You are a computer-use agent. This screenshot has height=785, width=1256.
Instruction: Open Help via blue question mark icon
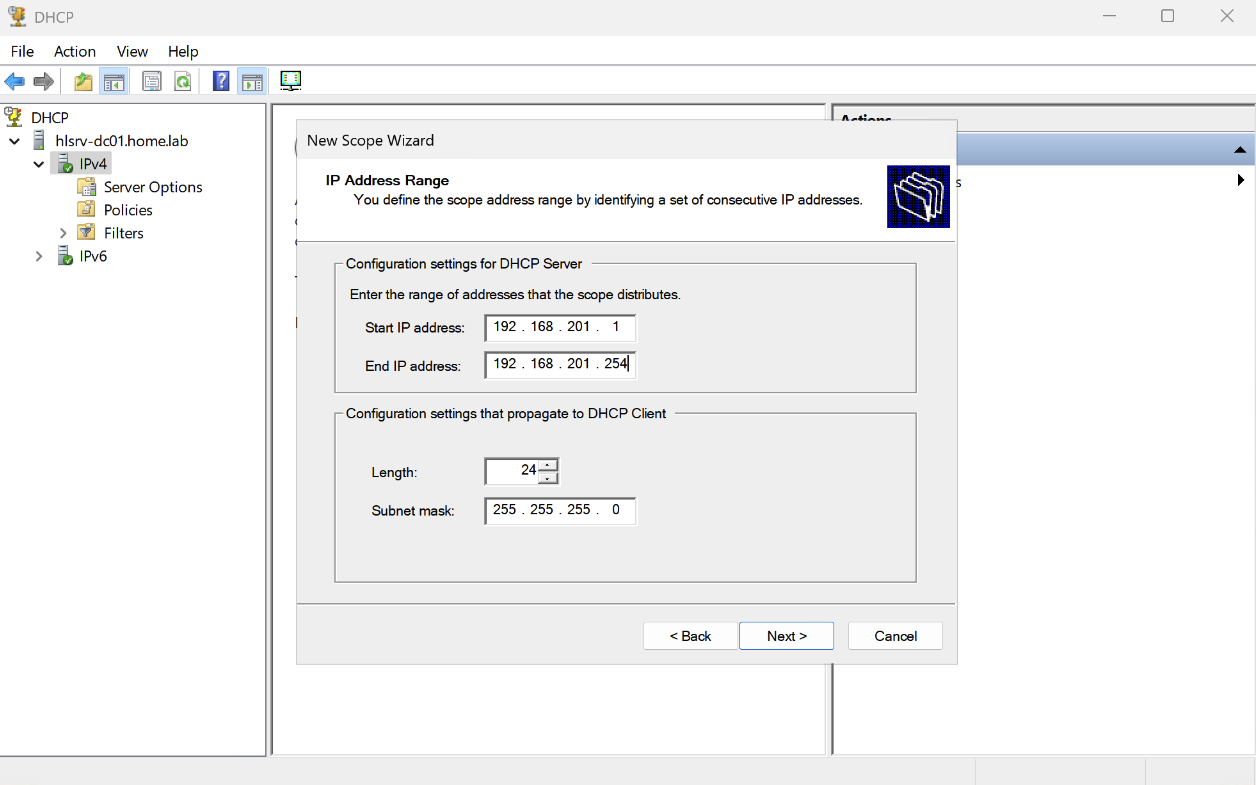click(221, 82)
